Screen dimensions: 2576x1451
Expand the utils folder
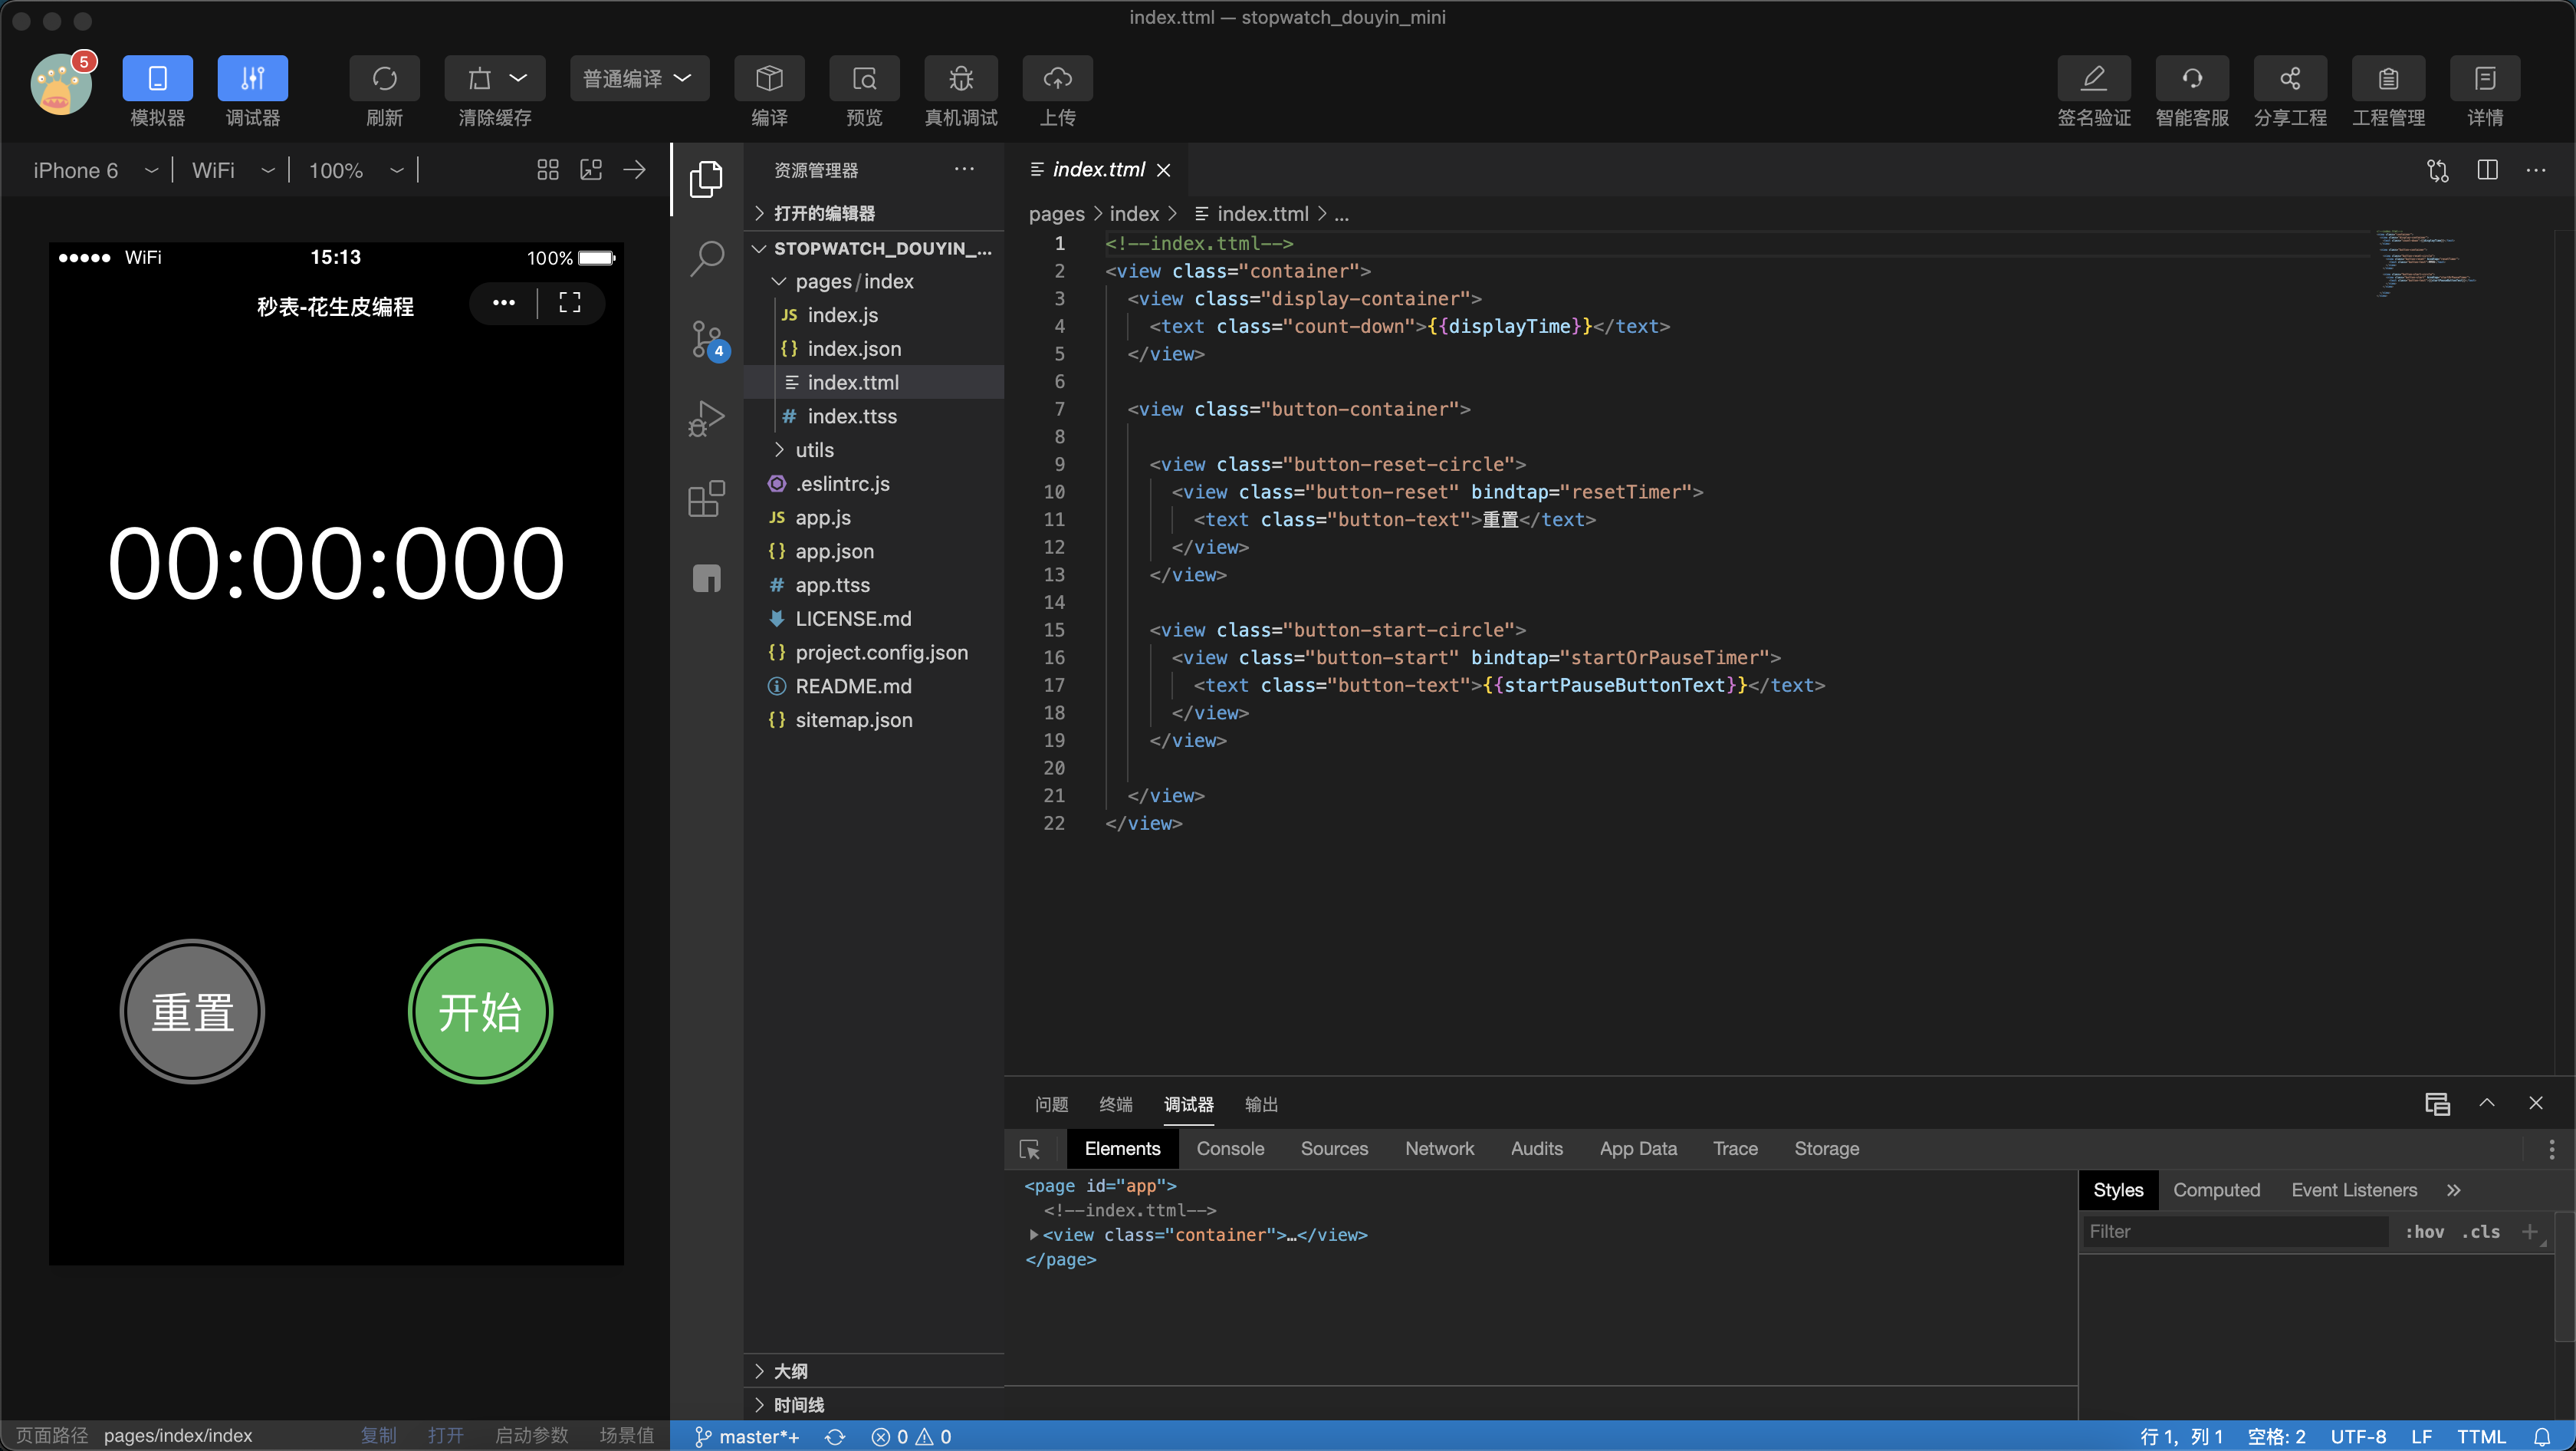tap(814, 450)
